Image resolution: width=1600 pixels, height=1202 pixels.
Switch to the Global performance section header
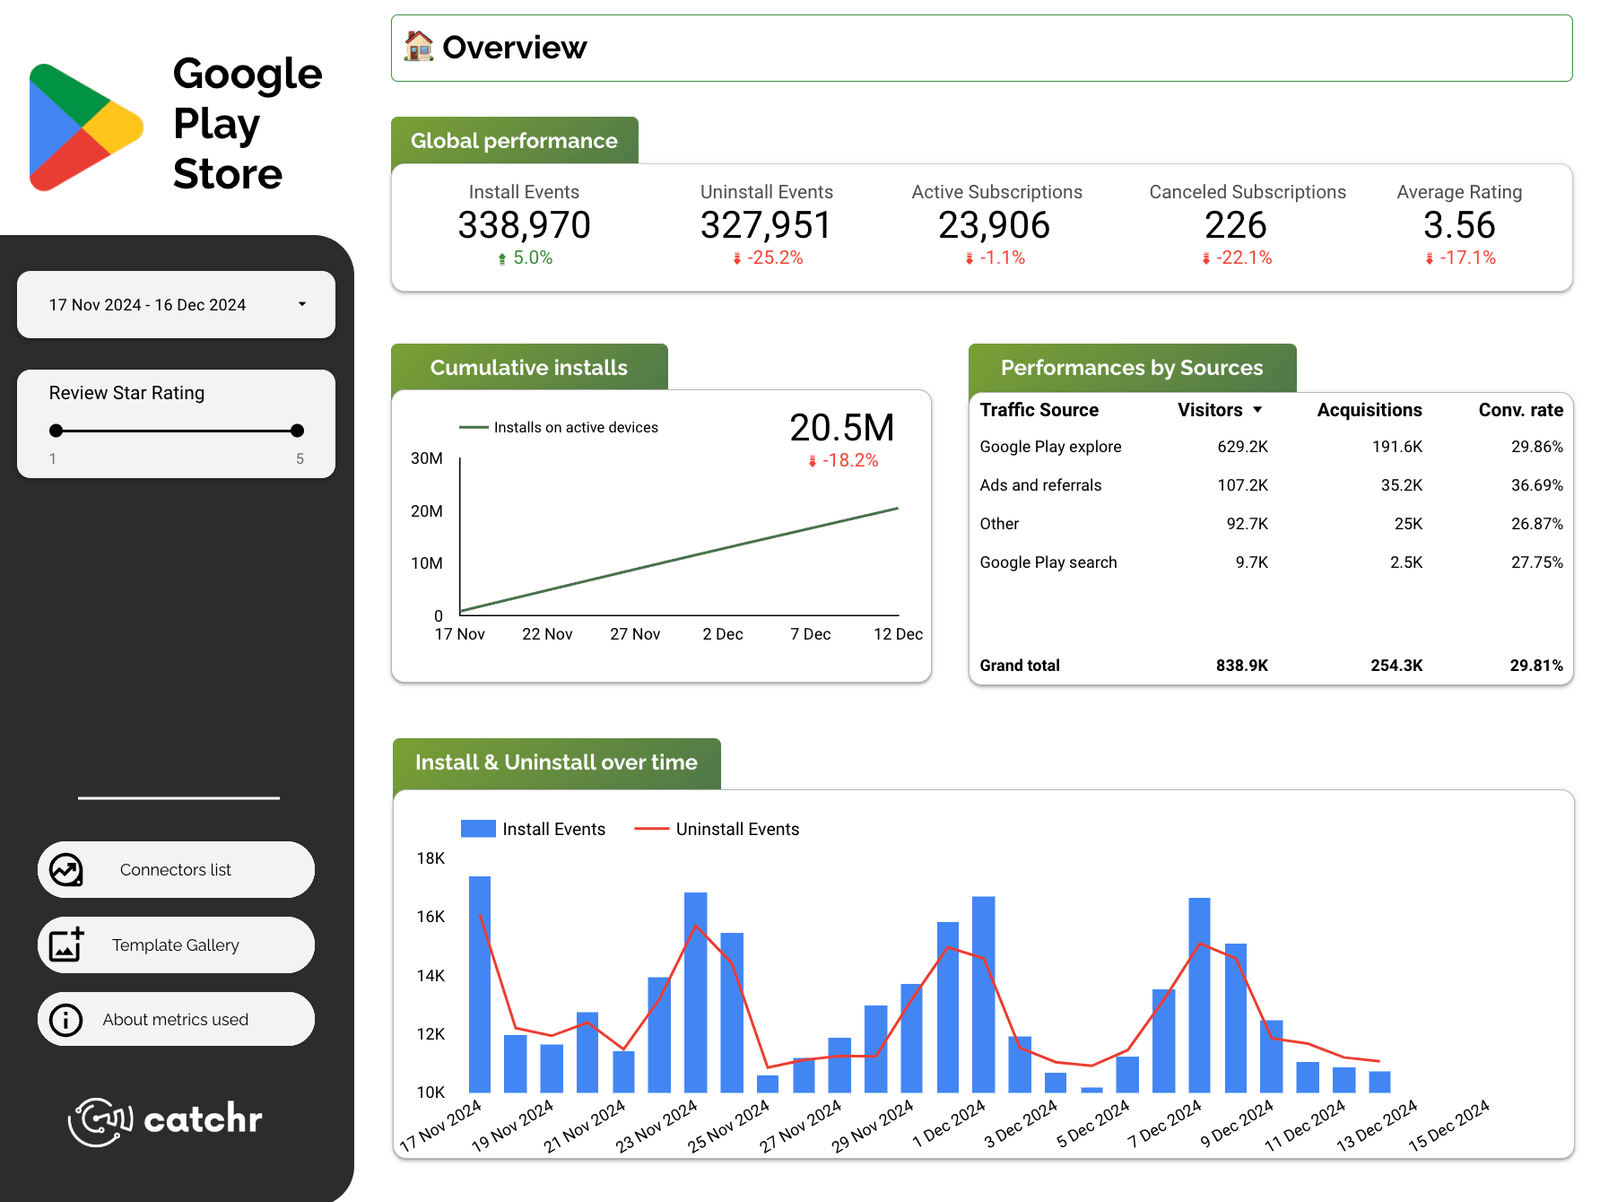point(513,140)
